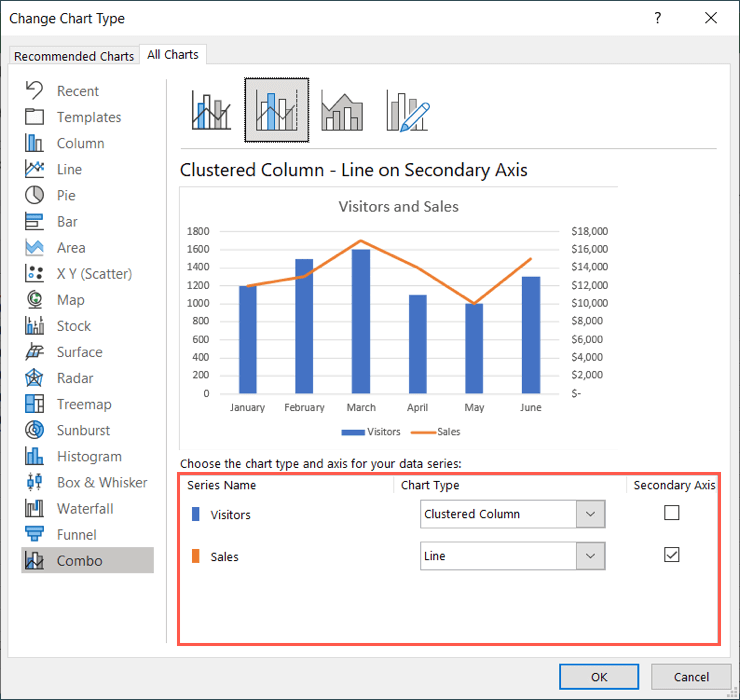The height and width of the screenshot is (700, 740).
Task: Select the Sunburst label in list
Action: [x=83, y=430]
